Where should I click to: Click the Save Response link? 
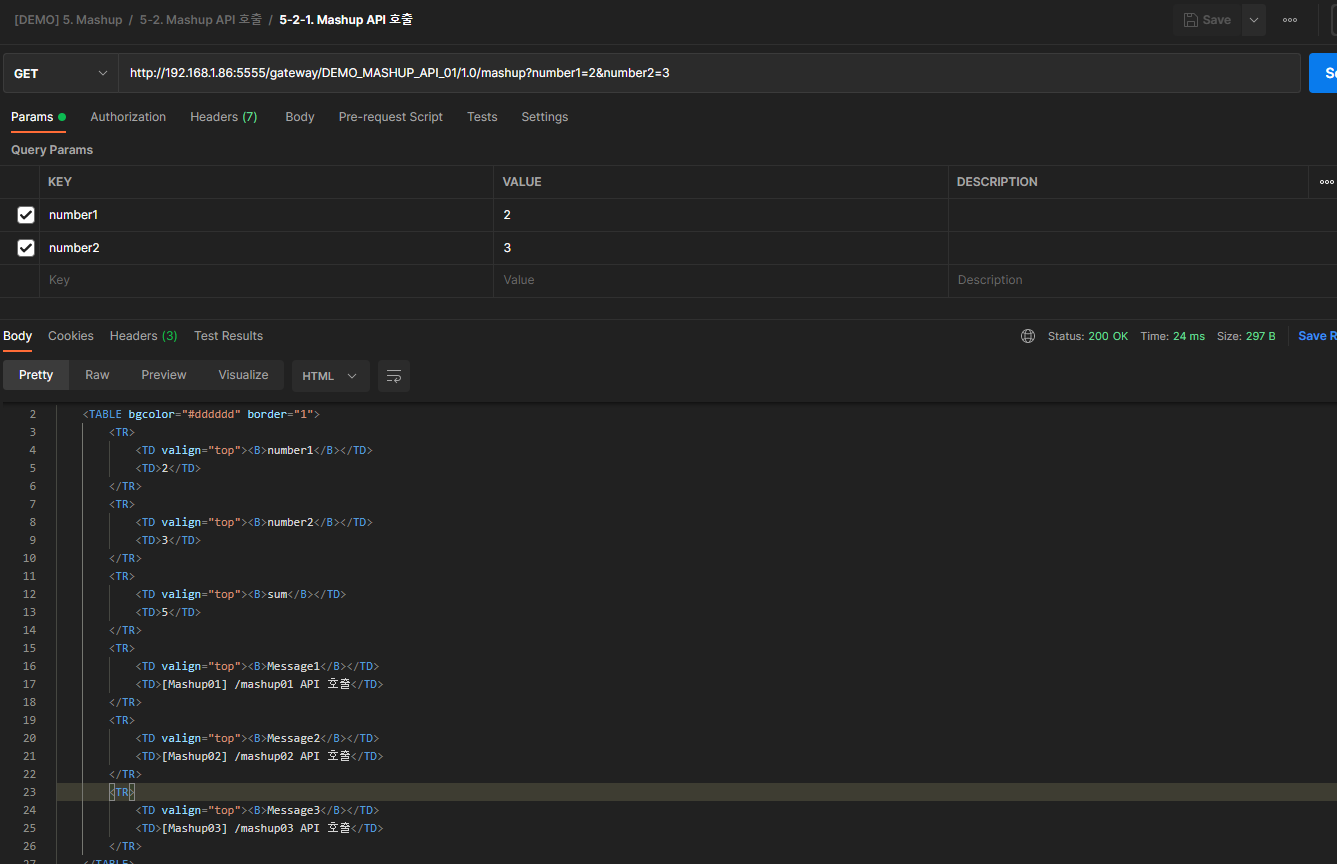[1316, 336]
